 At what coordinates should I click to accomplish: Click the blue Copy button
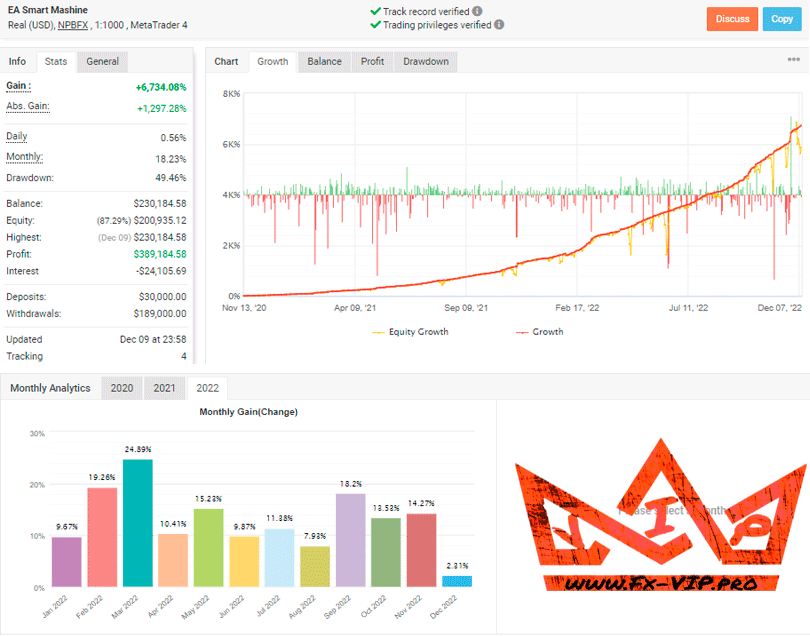point(782,18)
